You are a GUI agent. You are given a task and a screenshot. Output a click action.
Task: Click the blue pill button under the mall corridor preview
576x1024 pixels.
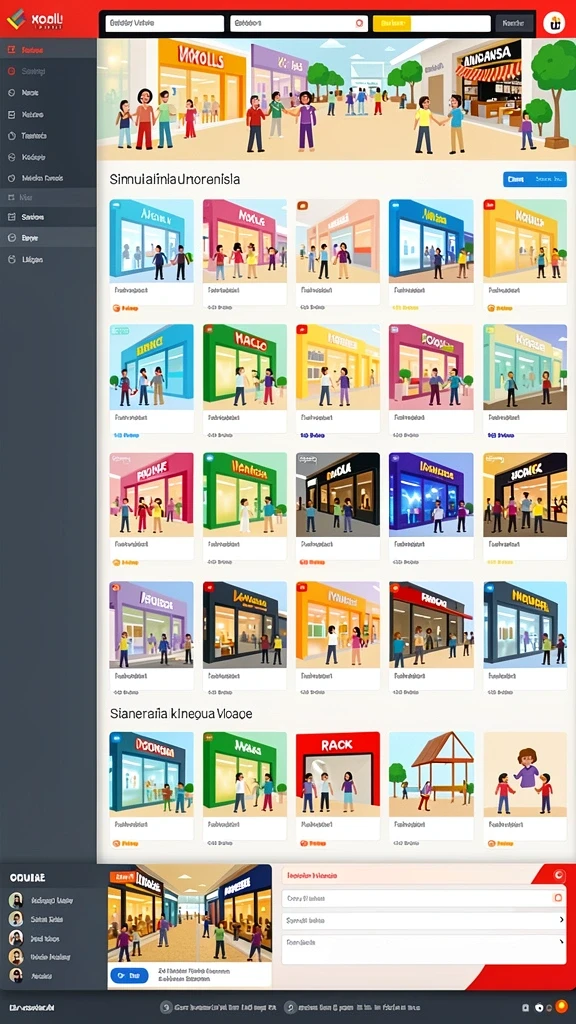click(x=129, y=976)
